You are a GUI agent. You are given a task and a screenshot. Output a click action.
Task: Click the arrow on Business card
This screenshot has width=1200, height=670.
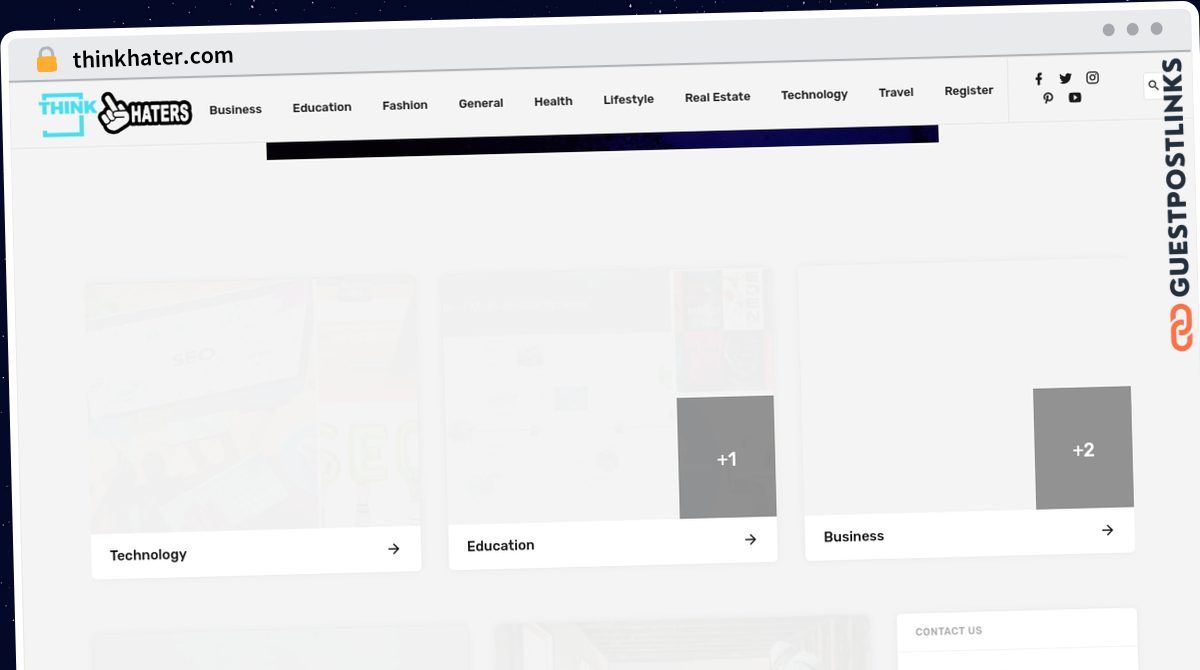[1107, 530]
